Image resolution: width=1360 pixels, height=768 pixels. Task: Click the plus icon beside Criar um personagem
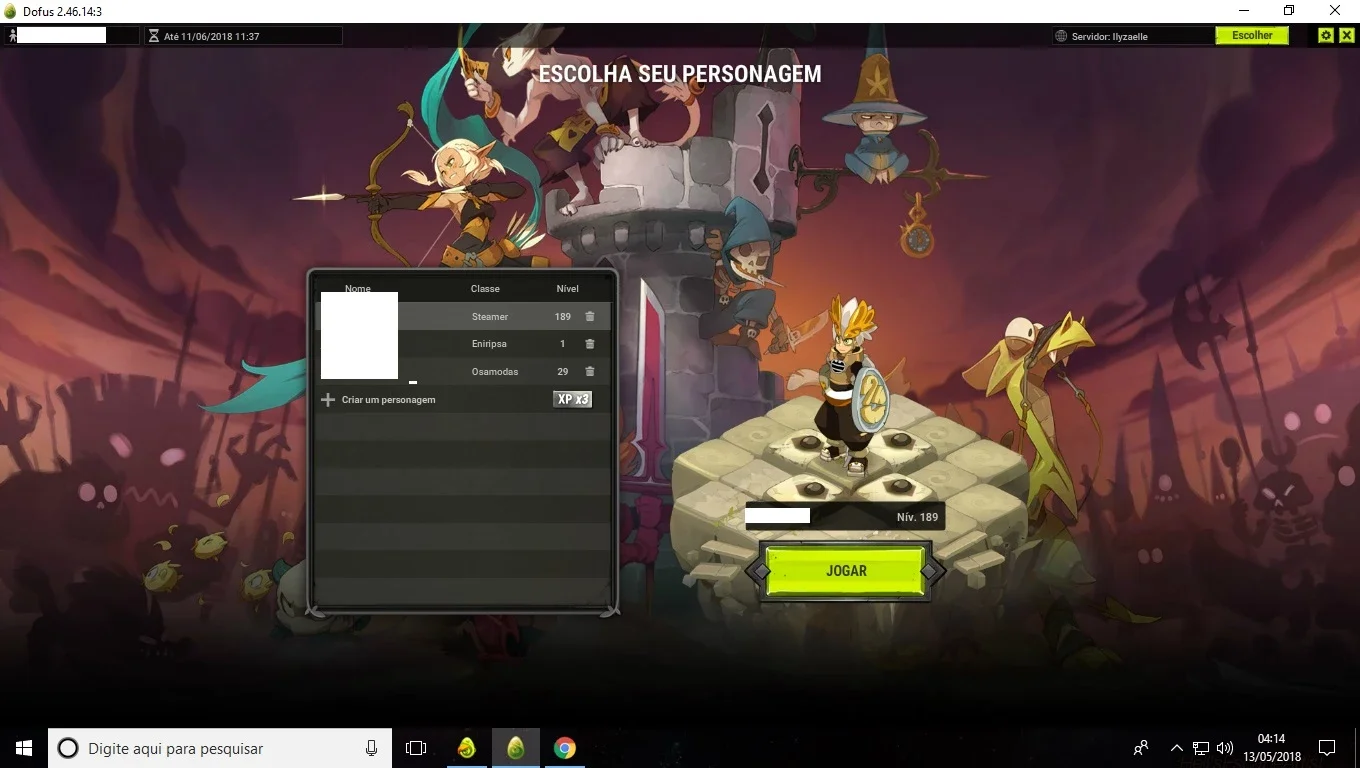pyautogui.click(x=327, y=400)
